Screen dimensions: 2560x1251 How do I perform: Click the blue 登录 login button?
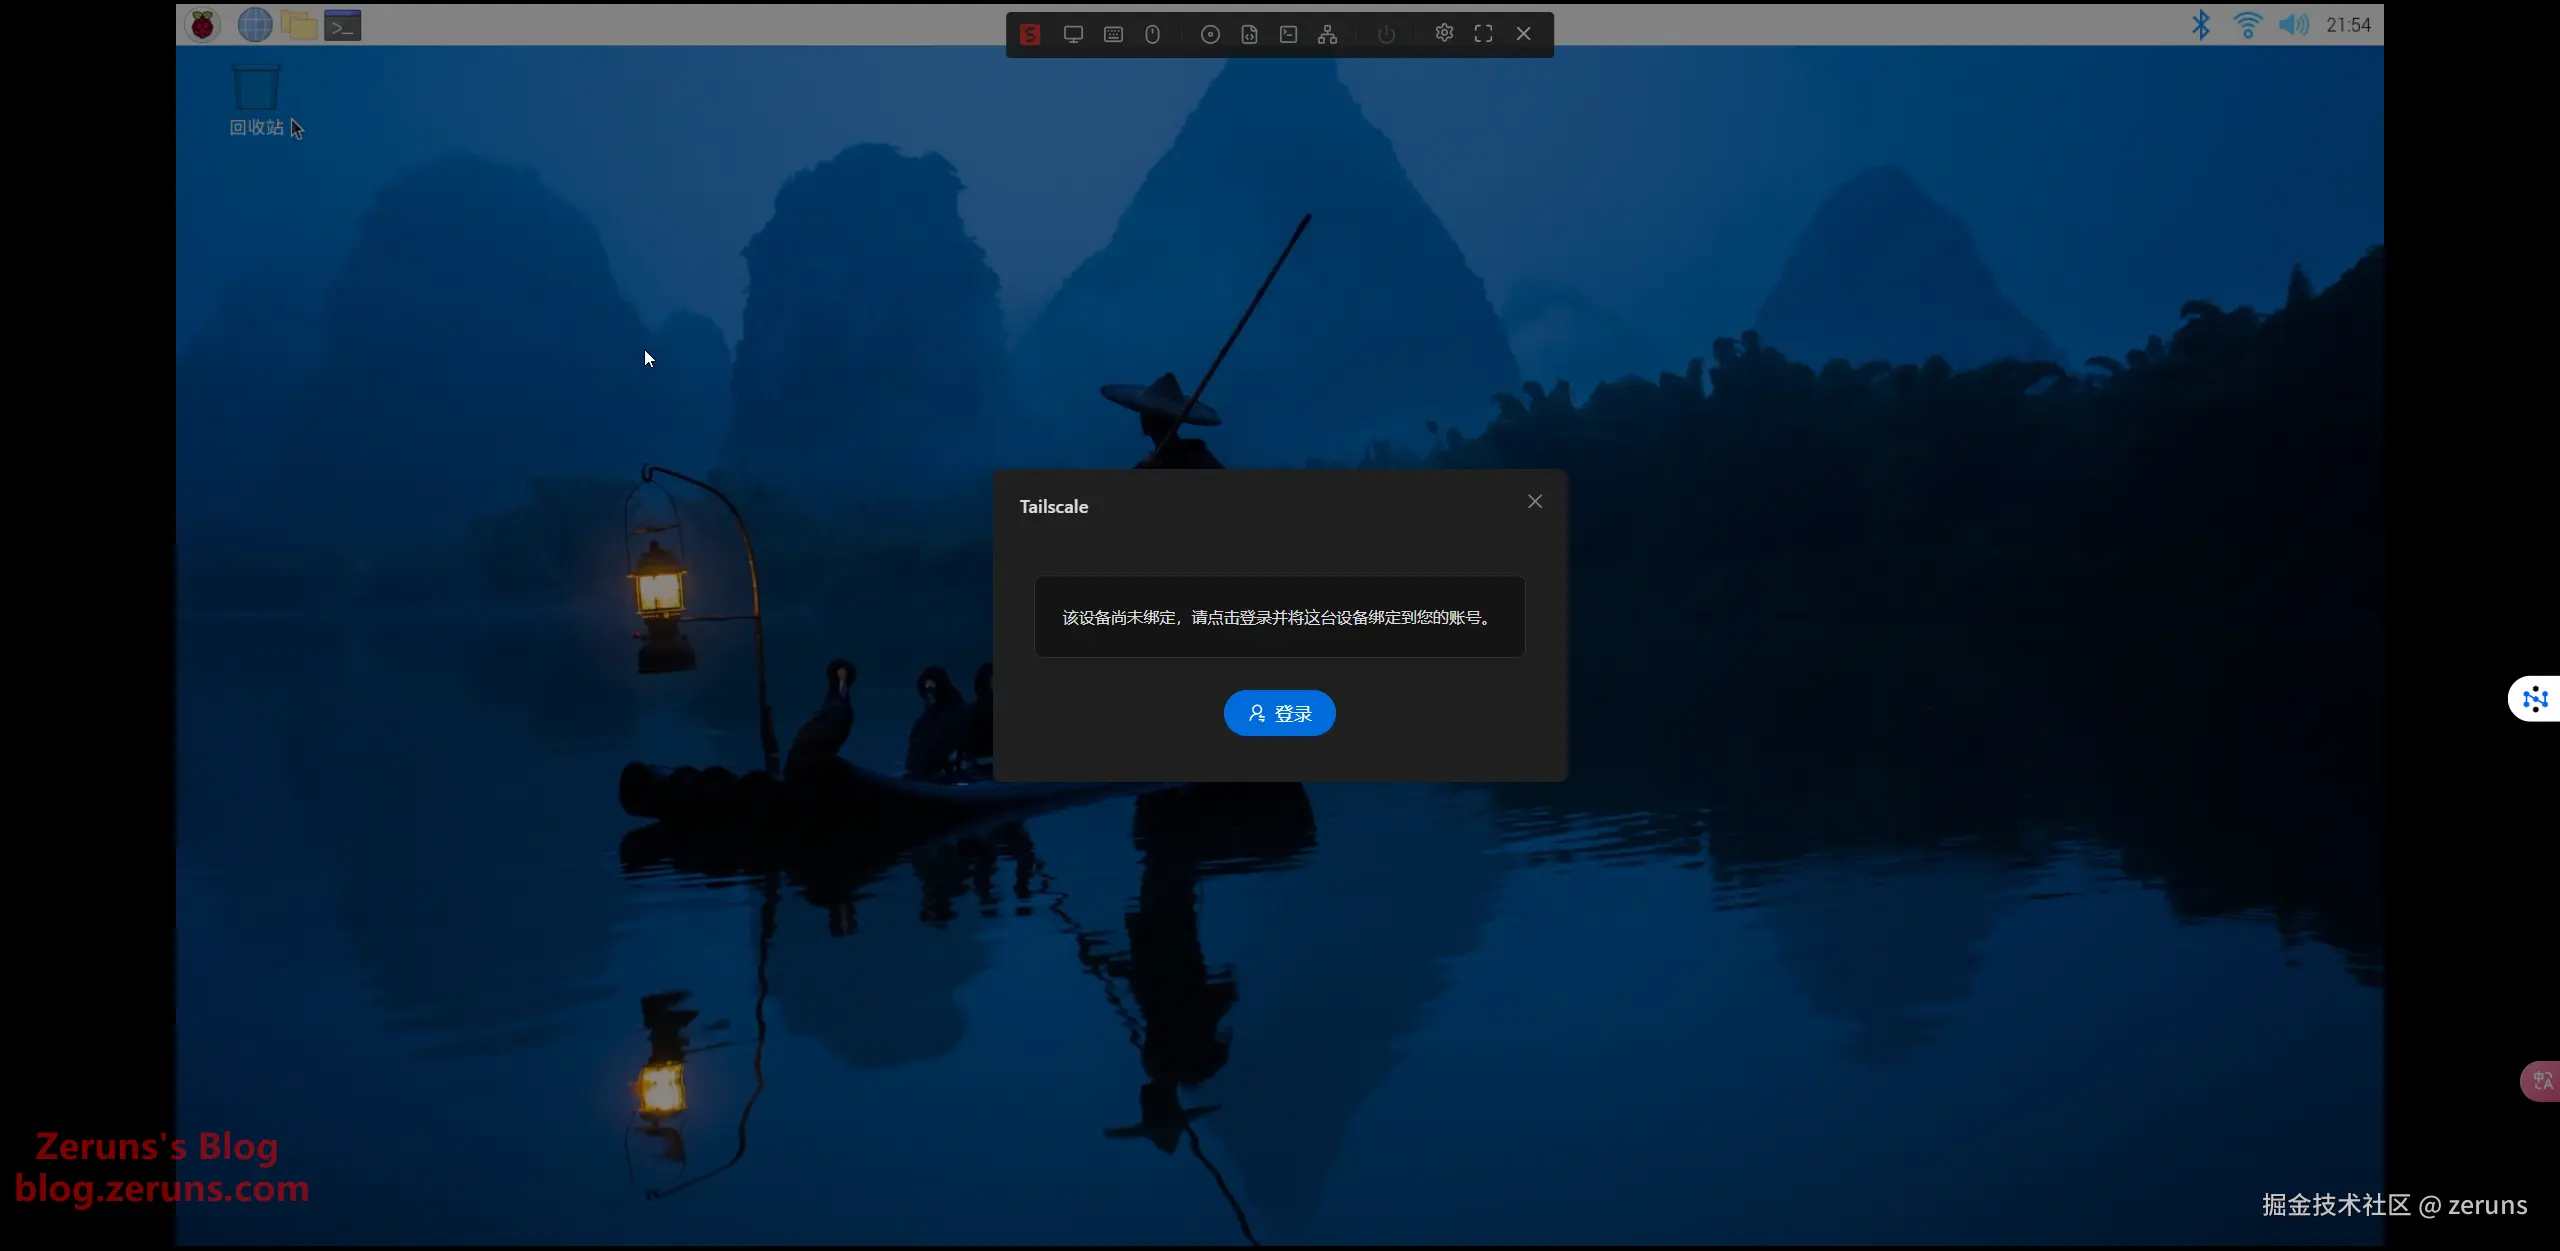[1279, 713]
